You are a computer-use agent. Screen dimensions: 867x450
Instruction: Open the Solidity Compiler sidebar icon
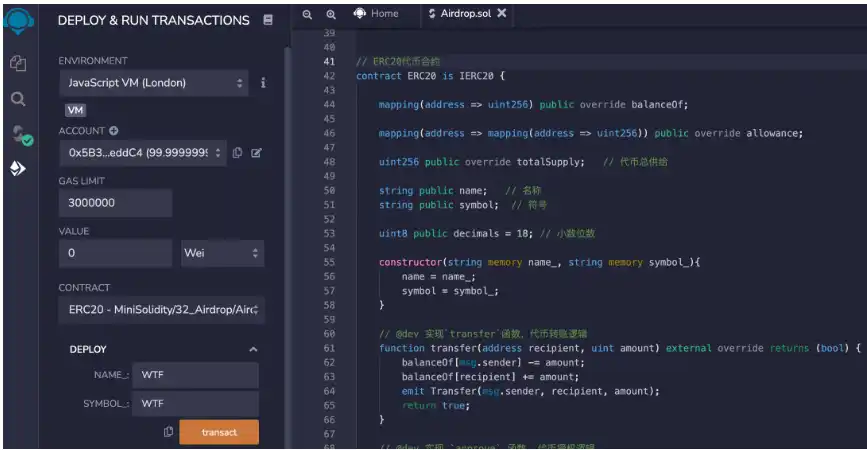click(22, 135)
